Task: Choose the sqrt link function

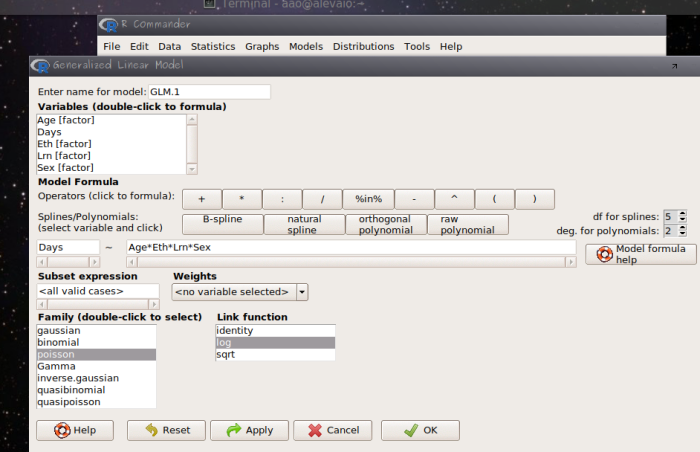Action: [226, 354]
